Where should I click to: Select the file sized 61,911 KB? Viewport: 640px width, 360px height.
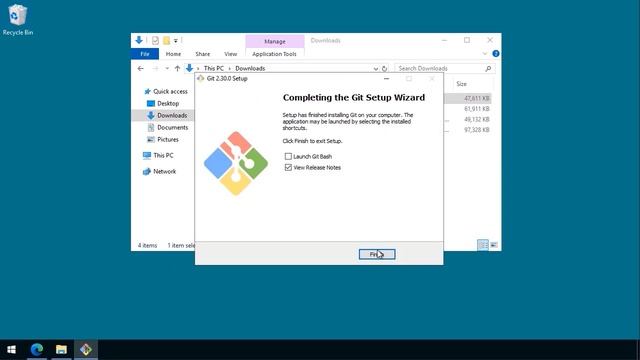[x=476, y=109]
